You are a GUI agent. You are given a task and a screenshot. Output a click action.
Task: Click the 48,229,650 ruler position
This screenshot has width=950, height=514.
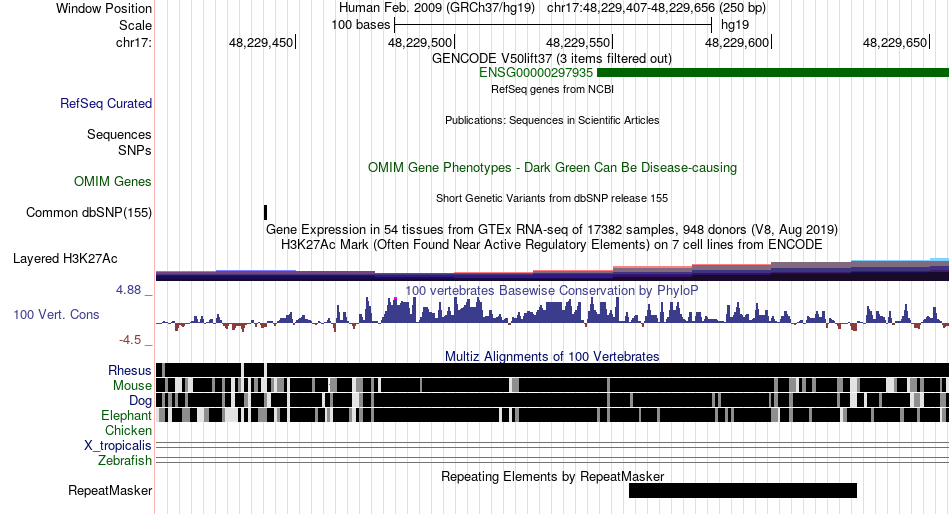click(895, 42)
